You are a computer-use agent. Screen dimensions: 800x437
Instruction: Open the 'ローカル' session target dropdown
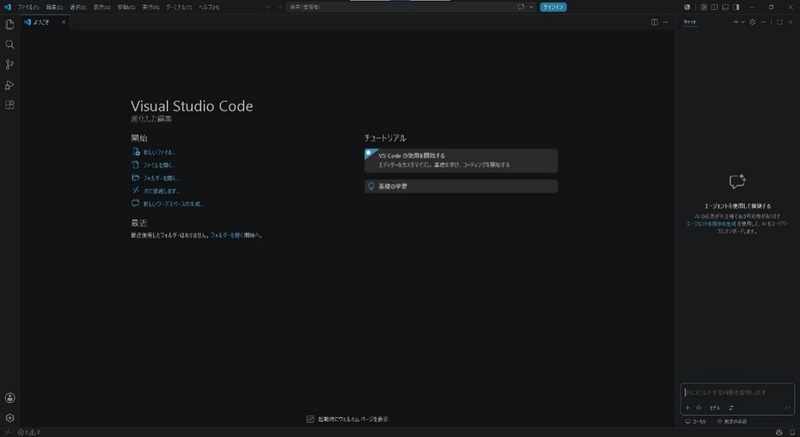pos(696,422)
